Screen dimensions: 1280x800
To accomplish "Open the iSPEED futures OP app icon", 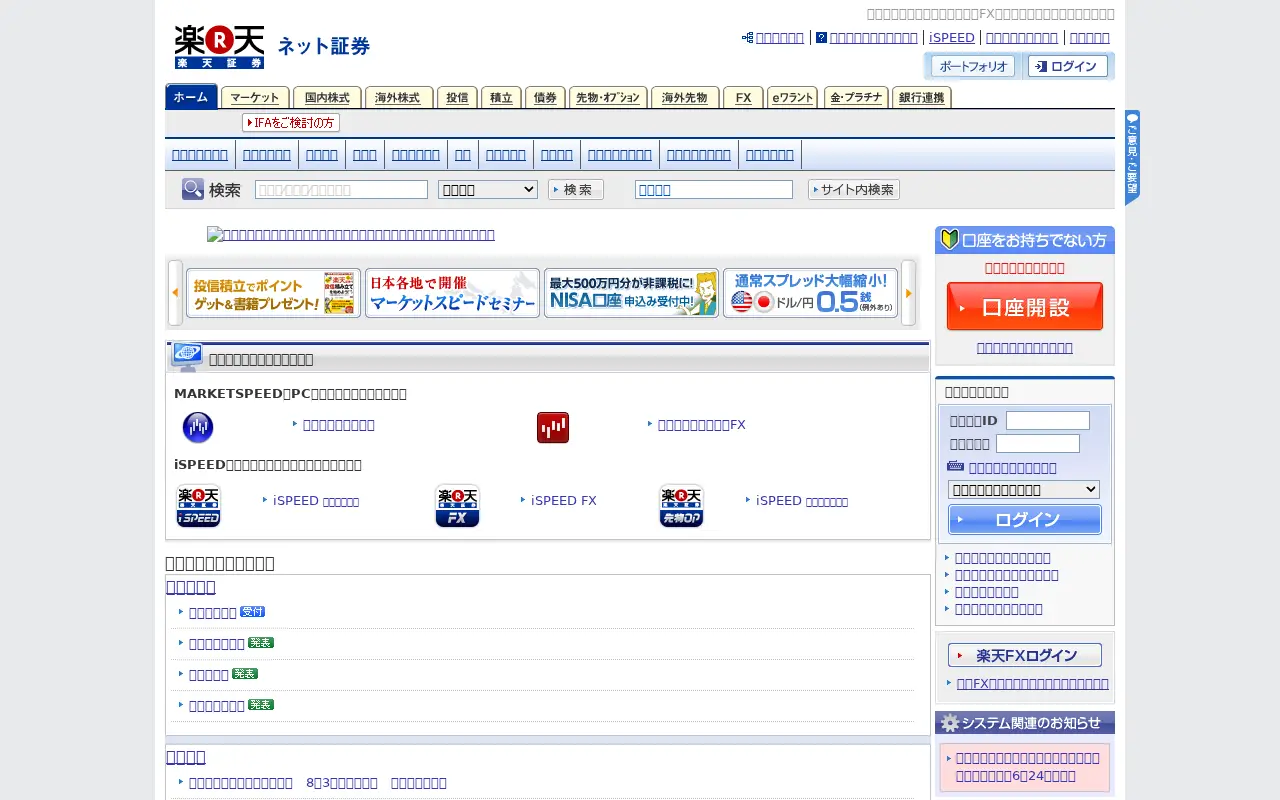I will (x=681, y=506).
